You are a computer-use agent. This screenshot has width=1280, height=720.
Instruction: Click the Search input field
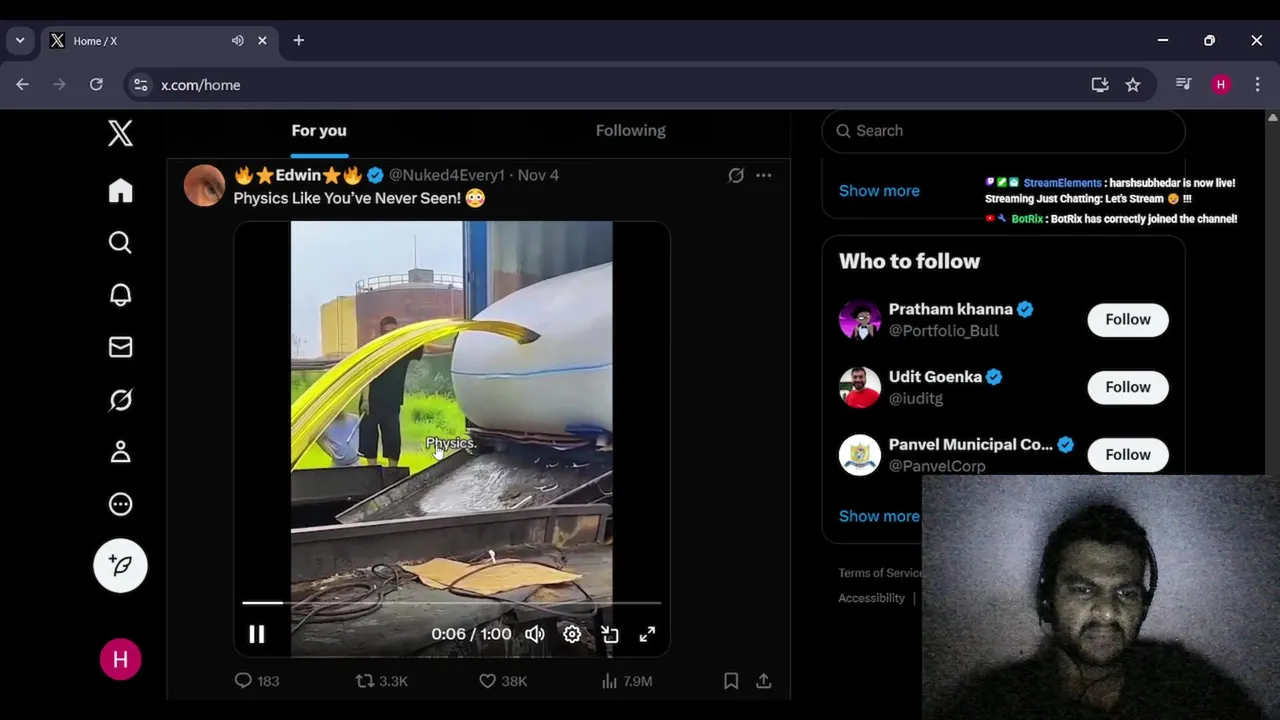click(x=1003, y=131)
